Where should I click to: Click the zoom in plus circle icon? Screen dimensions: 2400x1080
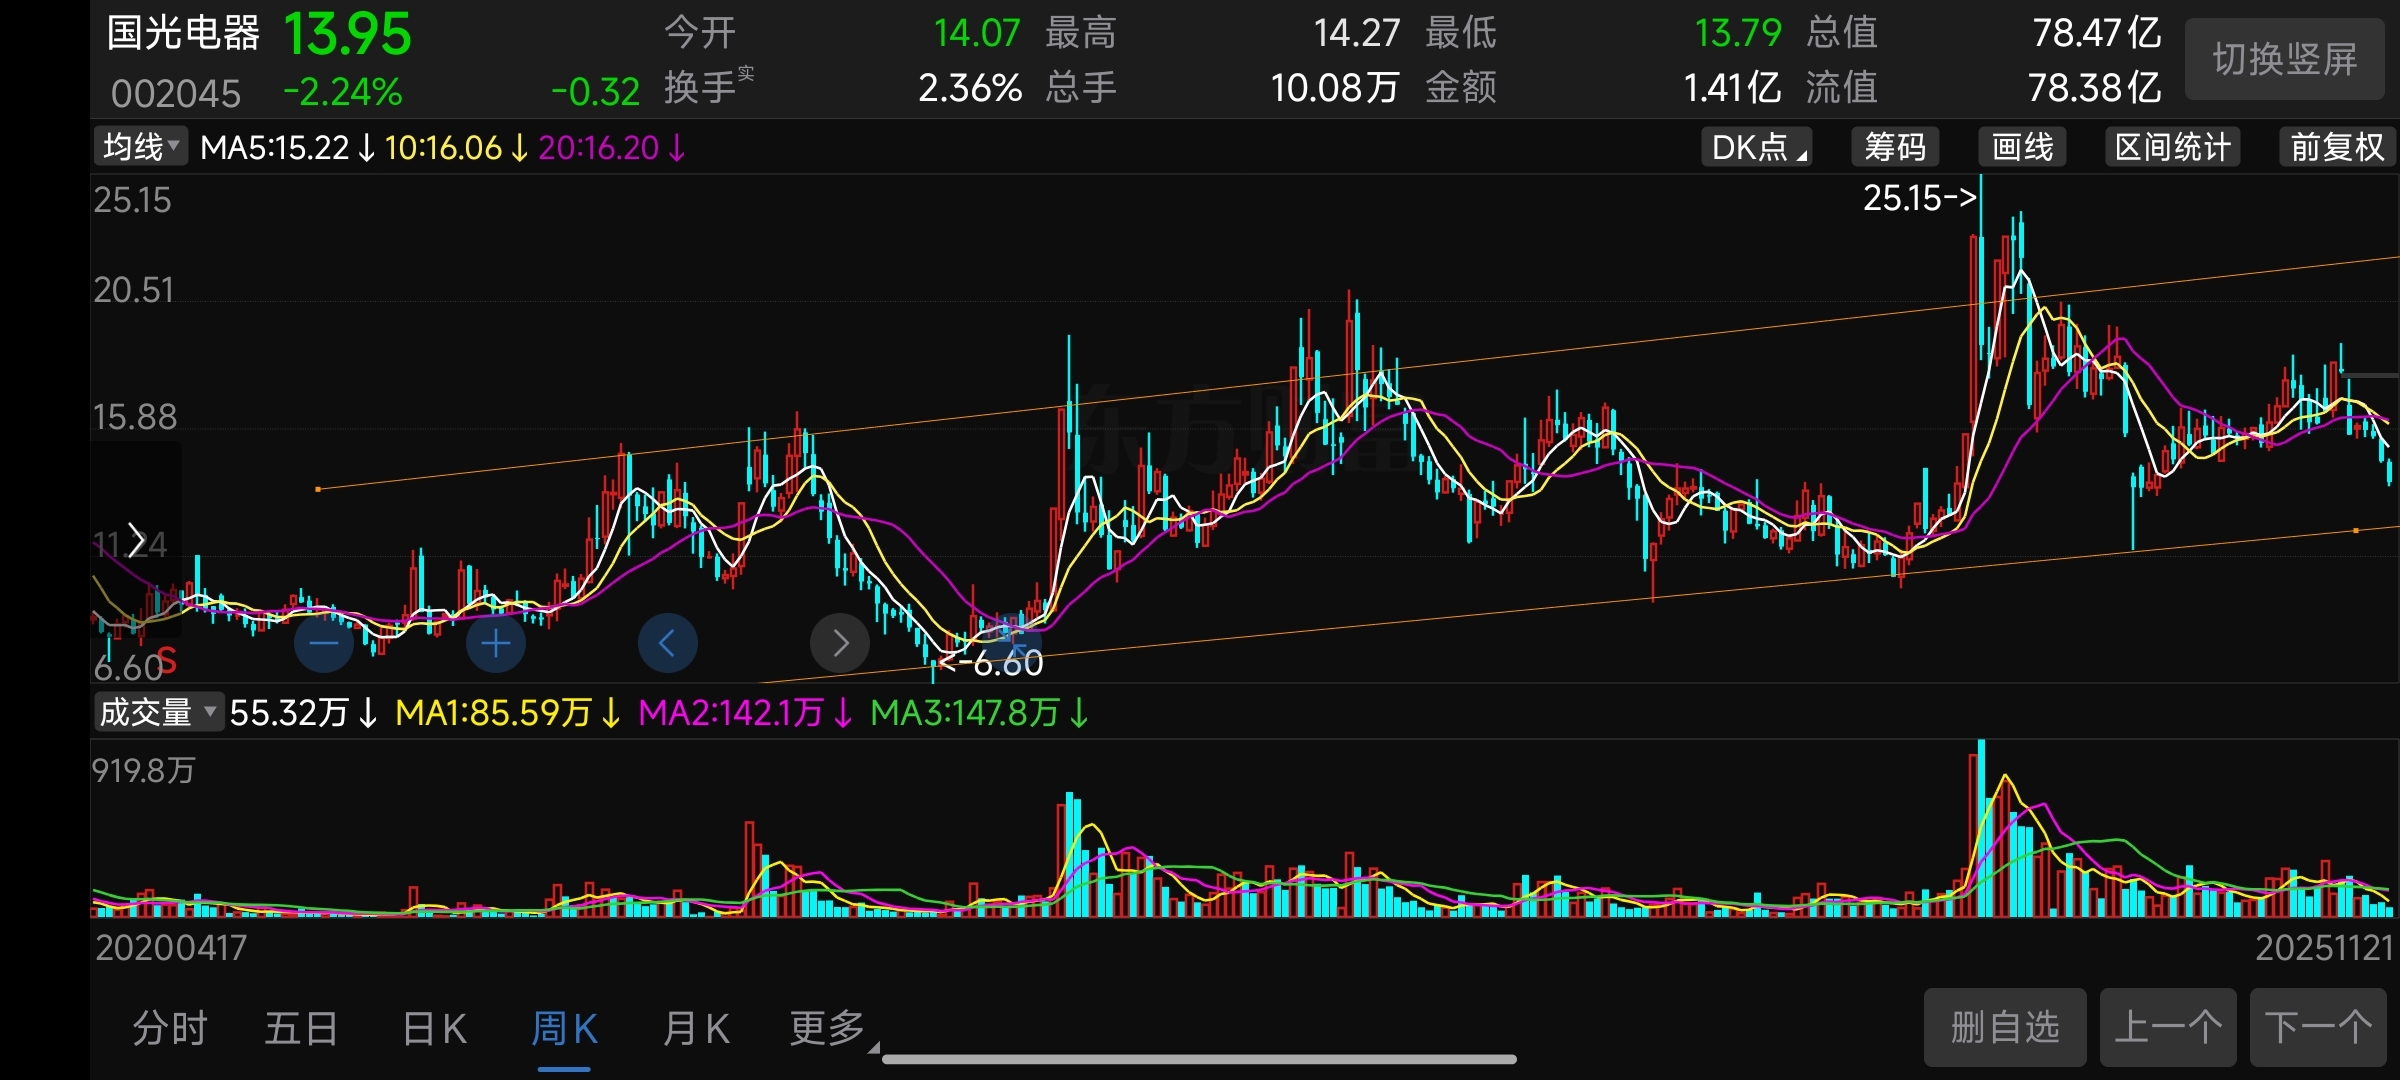click(x=496, y=643)
